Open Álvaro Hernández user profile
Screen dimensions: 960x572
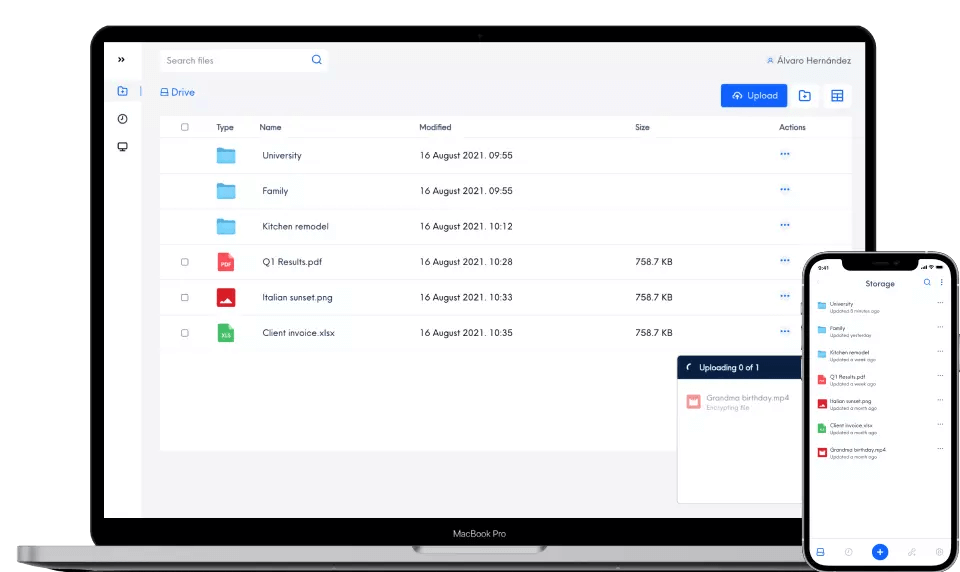(808, 61)
